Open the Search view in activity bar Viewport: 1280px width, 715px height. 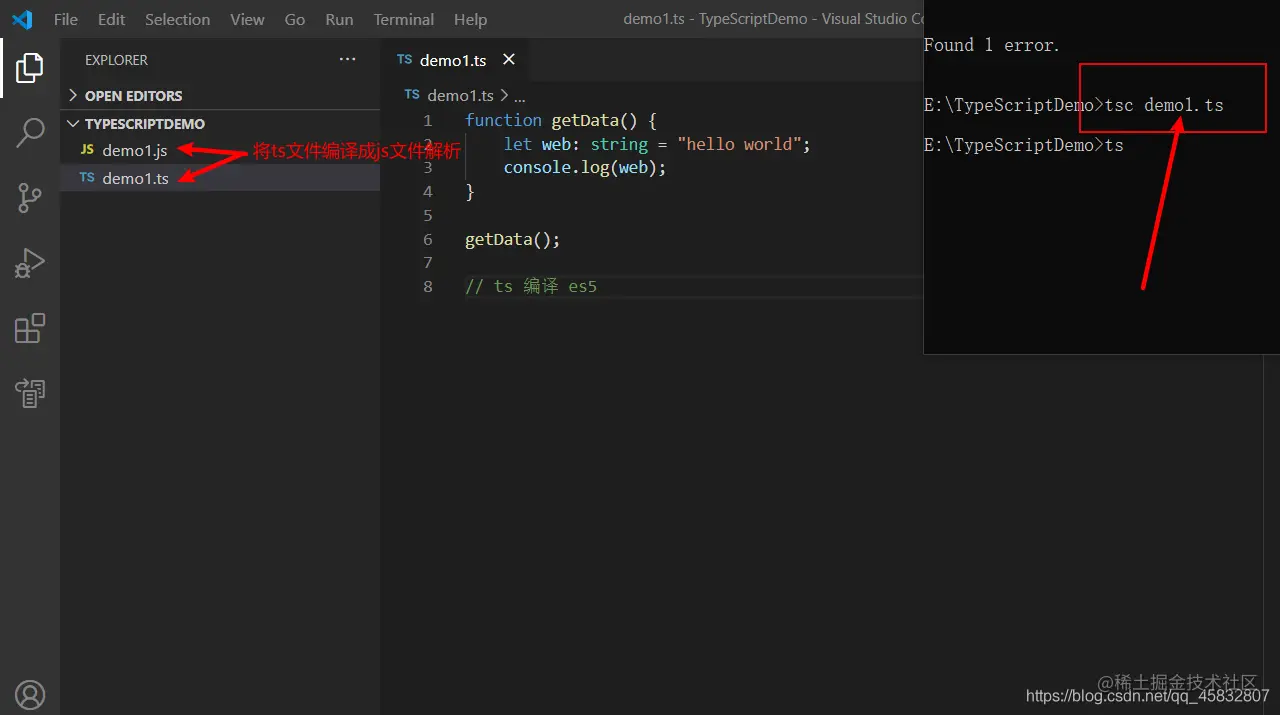pos(30,132)
